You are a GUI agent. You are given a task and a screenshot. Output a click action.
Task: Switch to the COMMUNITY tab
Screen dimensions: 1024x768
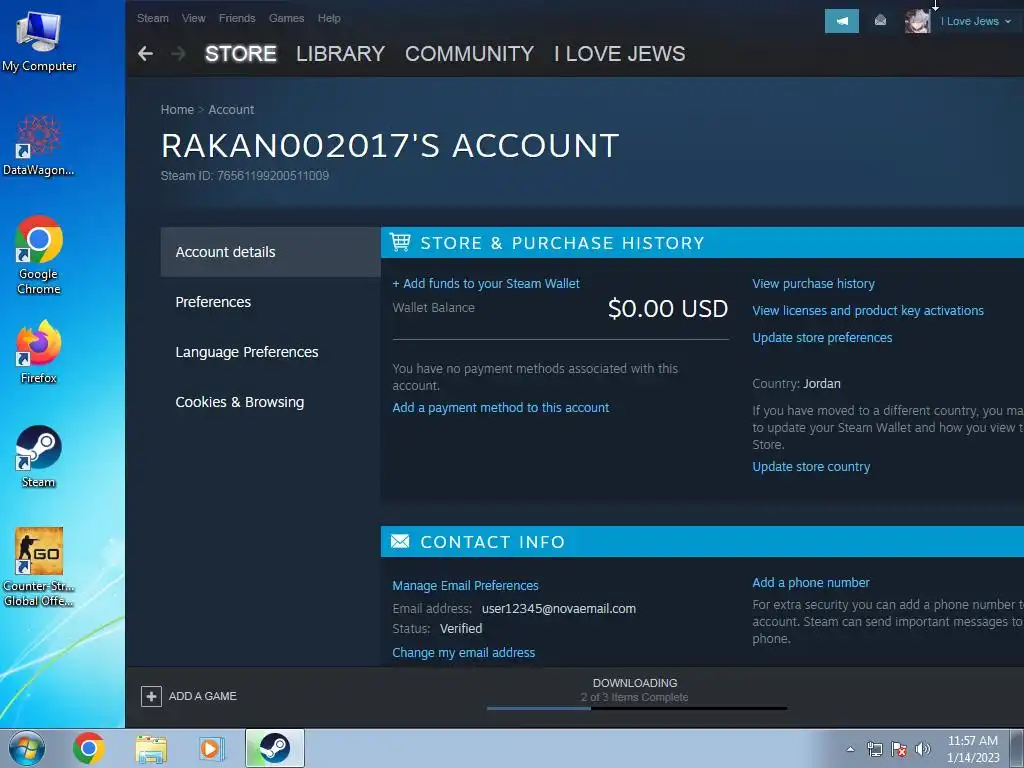pos(470,54)
